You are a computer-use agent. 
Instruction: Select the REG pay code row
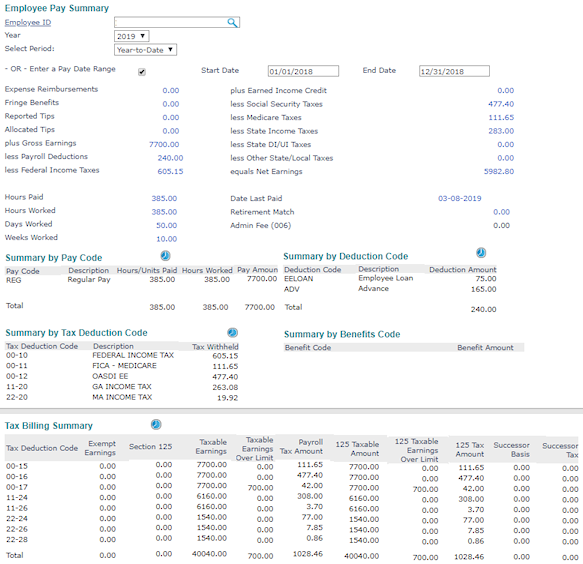click(141, 280)
